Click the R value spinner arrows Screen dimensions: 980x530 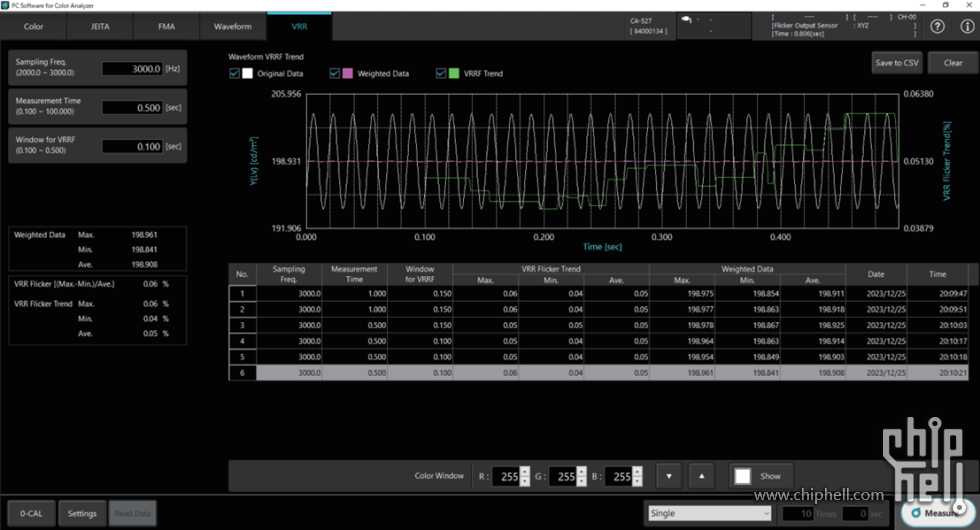[525, 477]
